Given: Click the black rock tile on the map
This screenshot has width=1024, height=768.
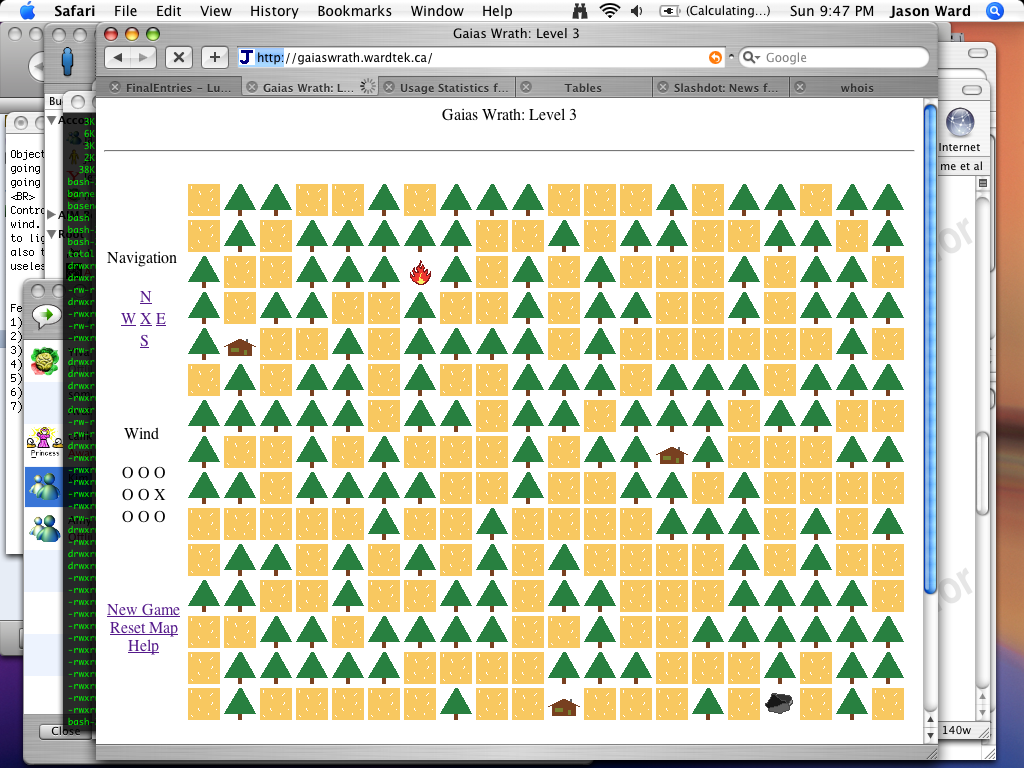Looking at the screenshot, I should (x=778, y=703).
